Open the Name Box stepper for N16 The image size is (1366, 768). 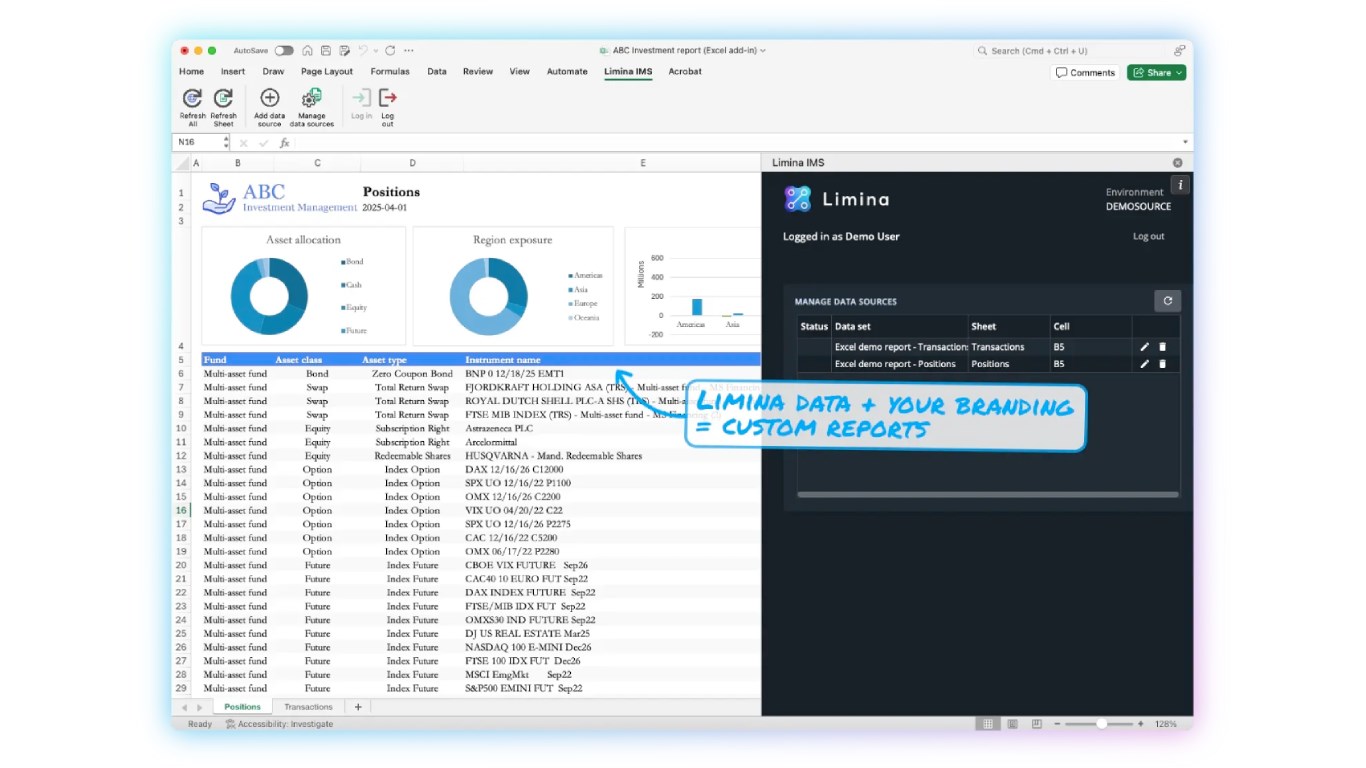click(227, 143)
